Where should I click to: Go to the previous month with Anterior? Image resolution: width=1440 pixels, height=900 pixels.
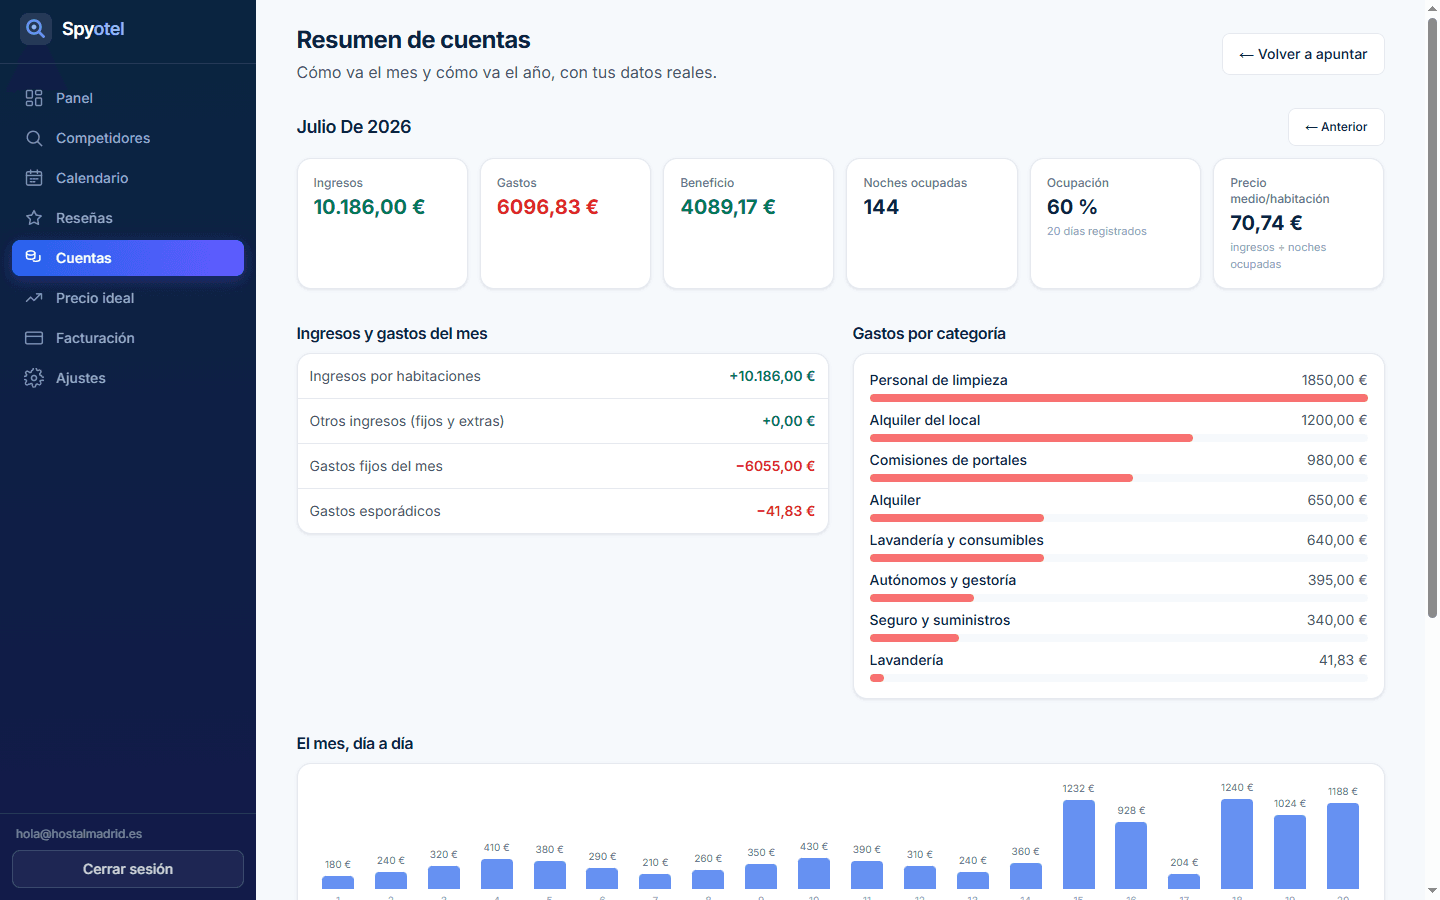(1336, 127)
